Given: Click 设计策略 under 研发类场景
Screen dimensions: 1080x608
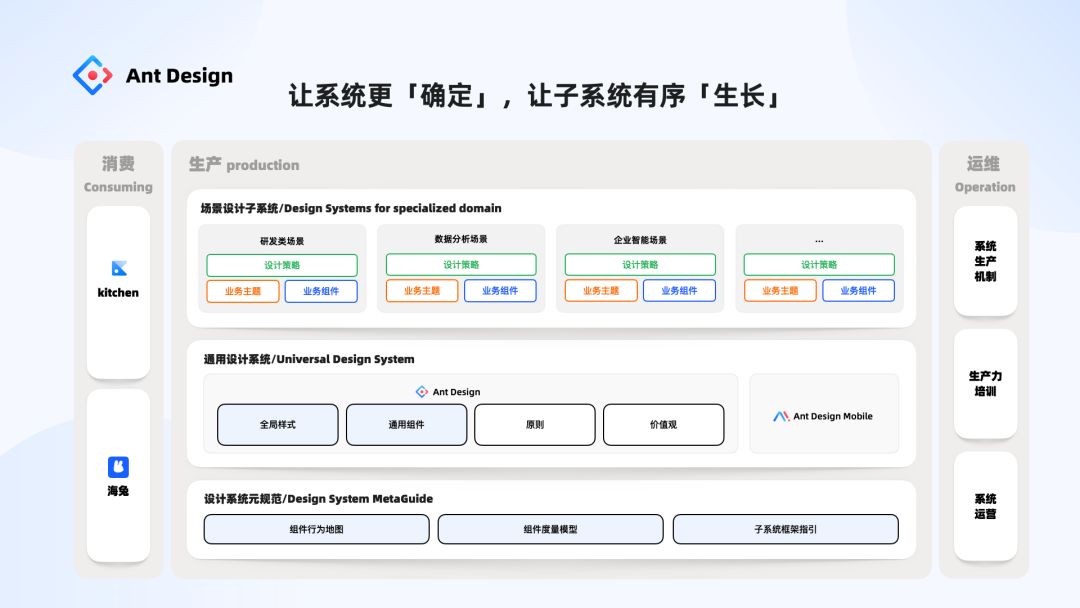Looking at the screenshot, I should 282,265.
